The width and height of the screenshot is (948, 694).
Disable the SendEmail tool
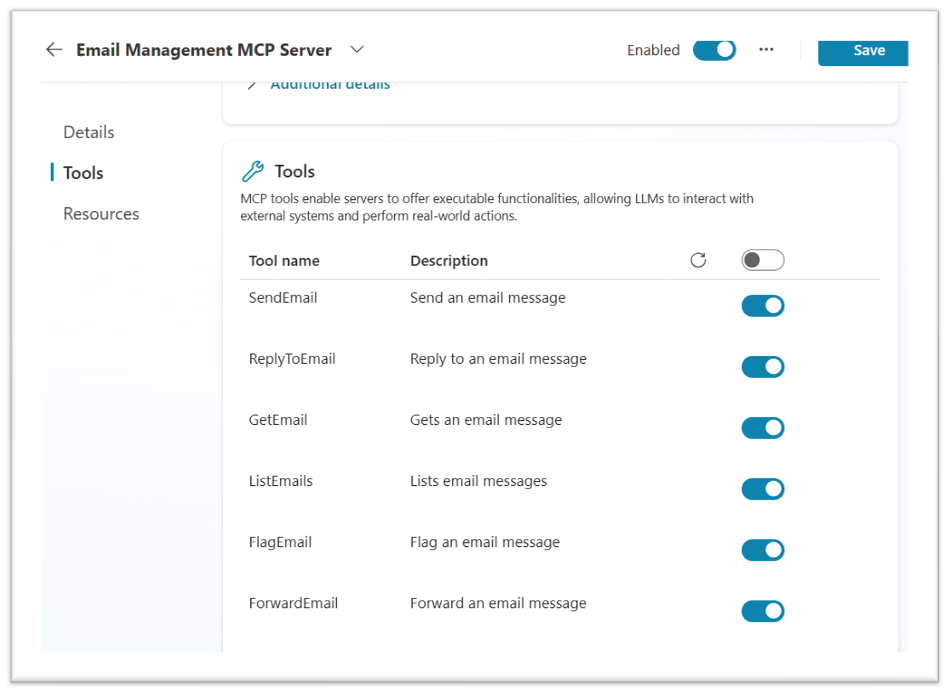762,306
